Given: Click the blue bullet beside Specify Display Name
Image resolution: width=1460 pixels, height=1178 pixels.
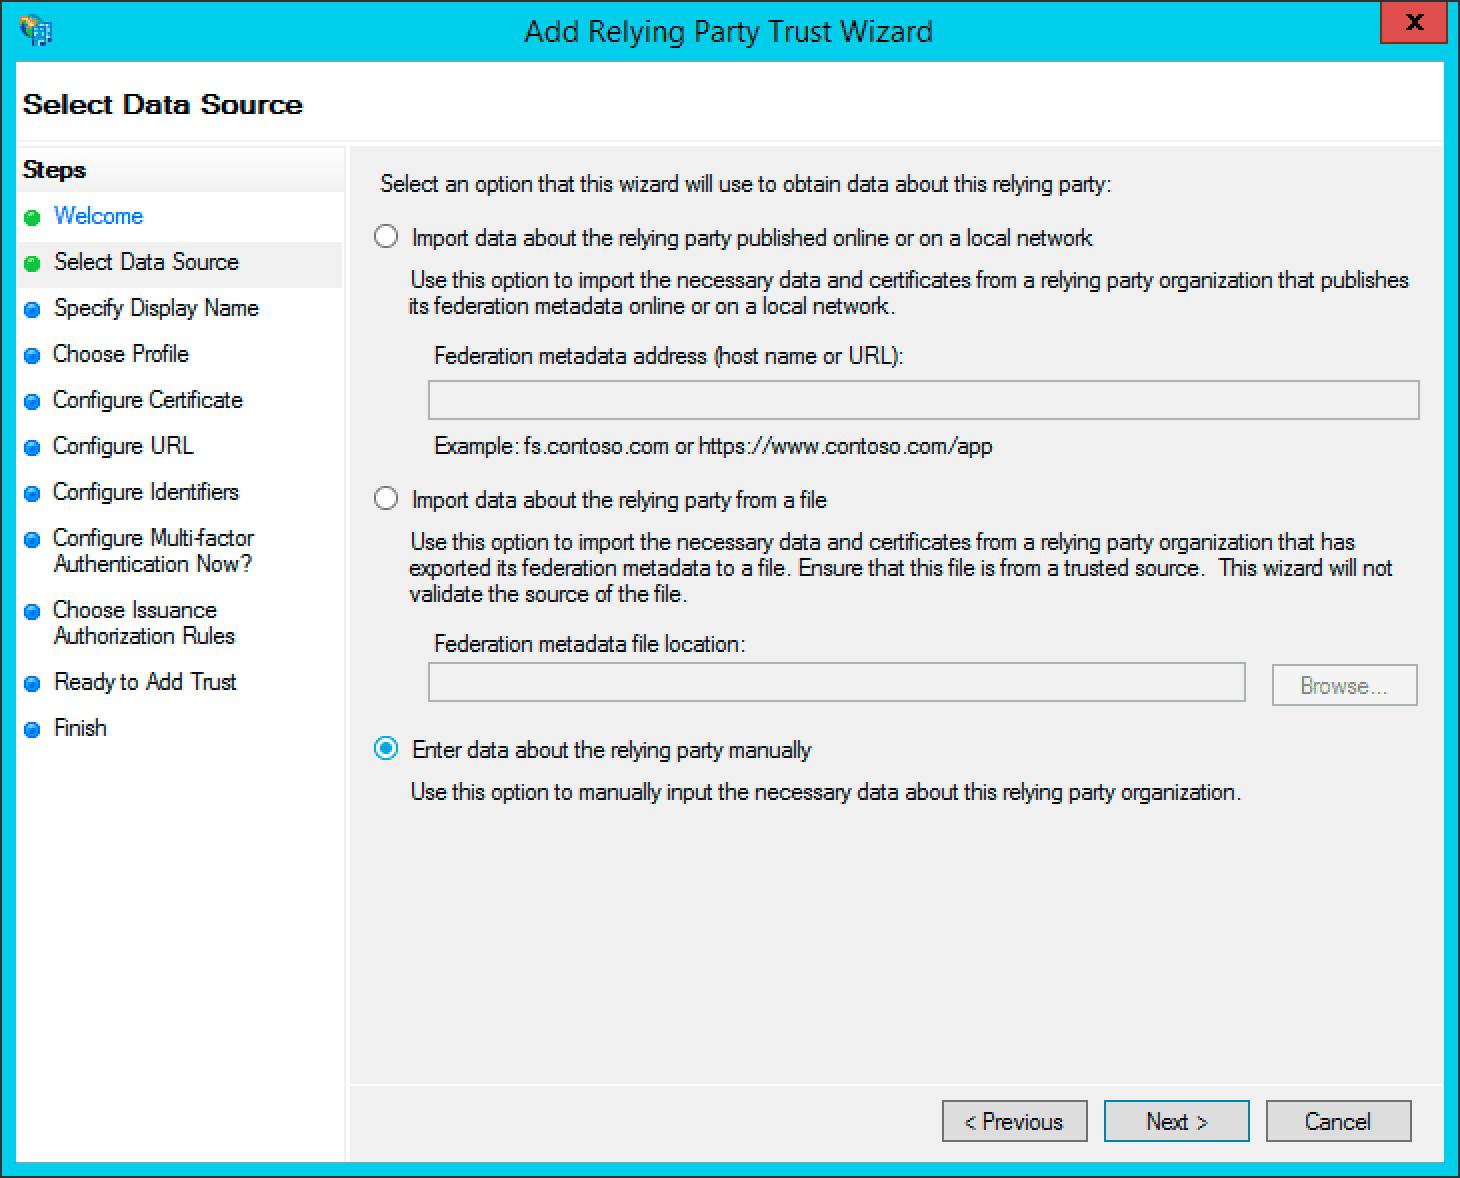Looking at the screenshot, I should coord(32,309).
